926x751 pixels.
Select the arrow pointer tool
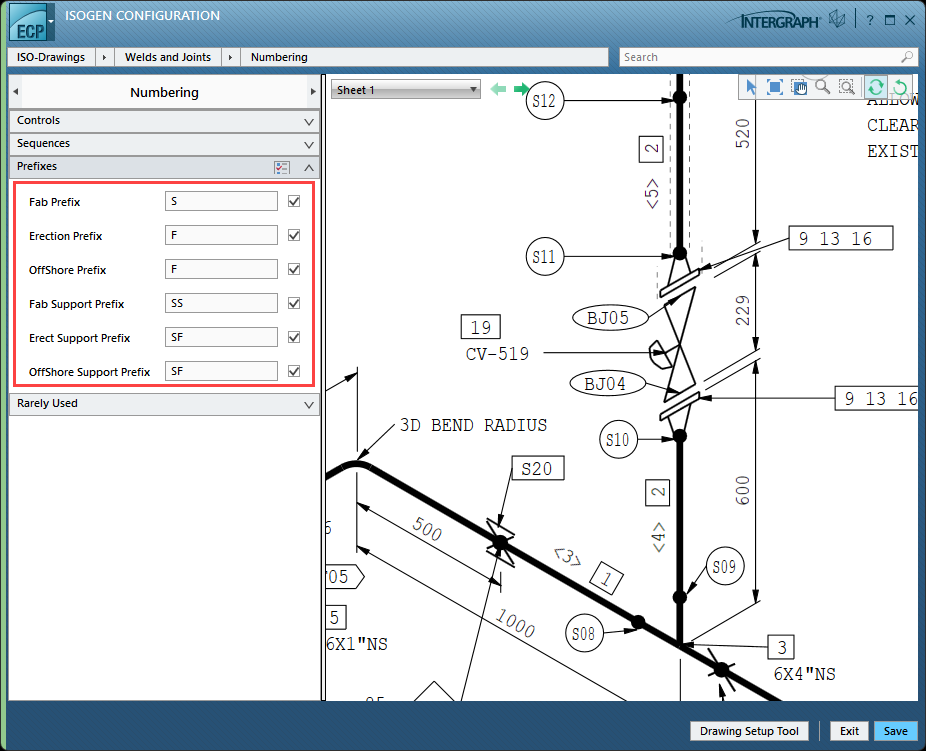[x=751, y=88]
